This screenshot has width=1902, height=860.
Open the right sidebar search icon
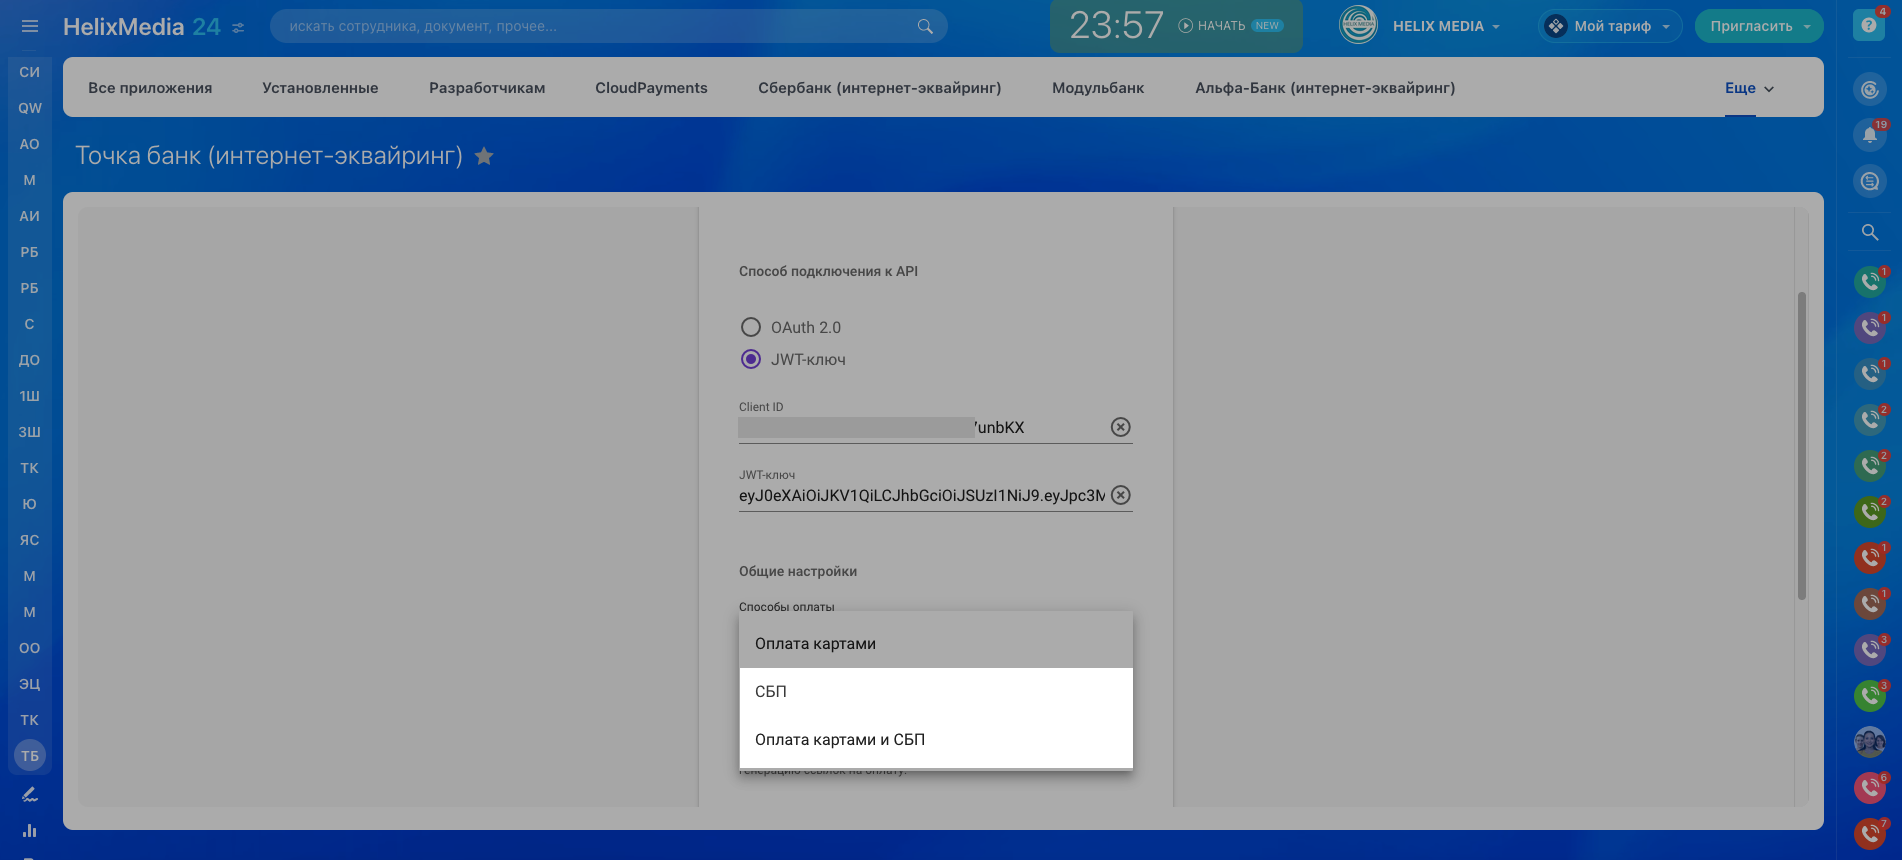click(x=1869, y=232)
